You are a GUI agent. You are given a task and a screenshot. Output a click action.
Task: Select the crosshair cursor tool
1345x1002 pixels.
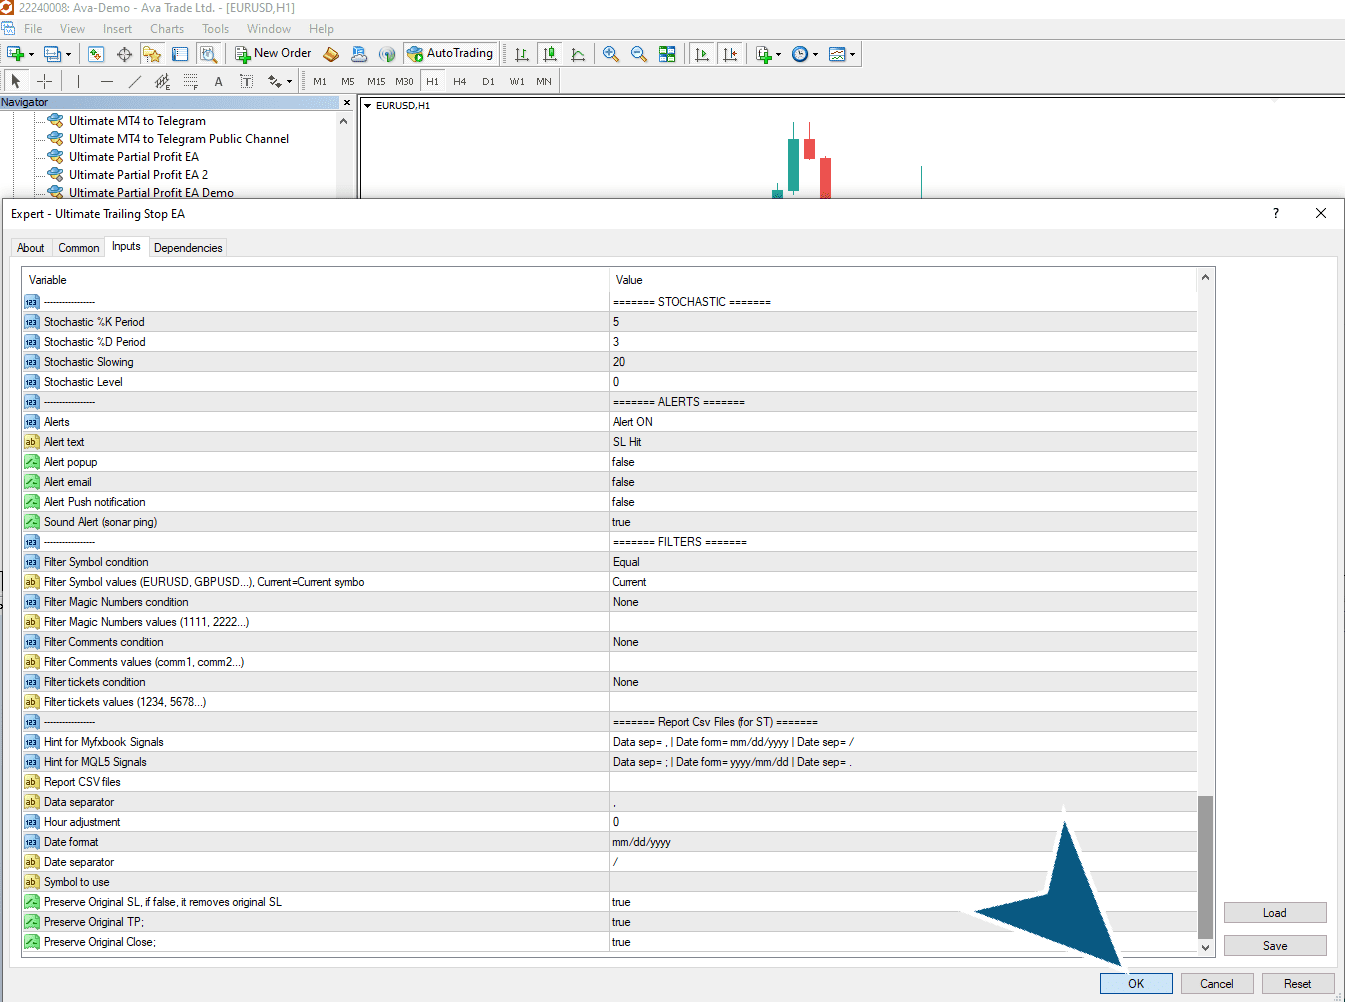coord(44,82)
